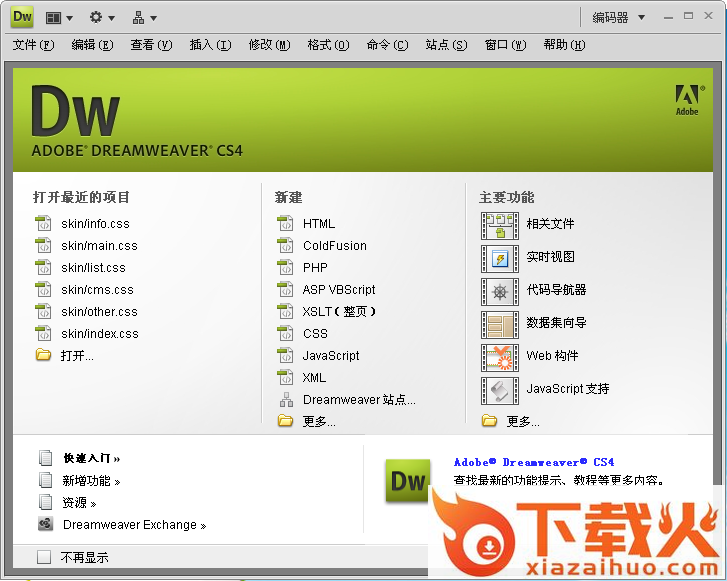The height and width of the screenshot is (581, 727).
Task: Open the 站点(S) menu
Action: [x=446, y=45]
